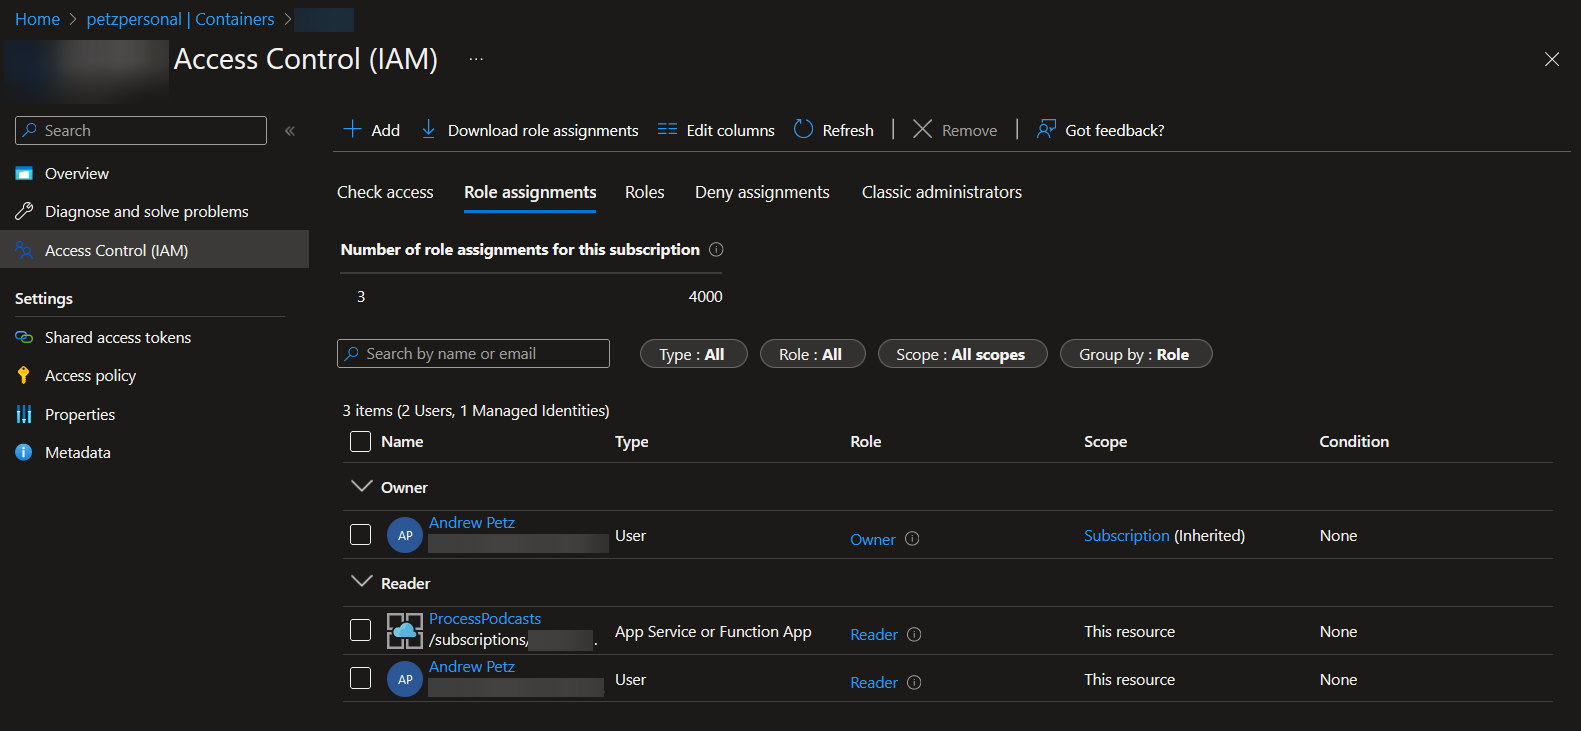
Task: Open the Role : All filter
Action: 812,354
